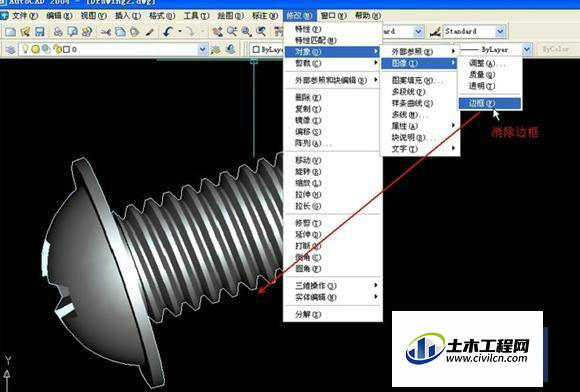Choose 图案填充(H)... in object submenu
Viewport: 580px width, 392px height.
(x=420, y=80)
